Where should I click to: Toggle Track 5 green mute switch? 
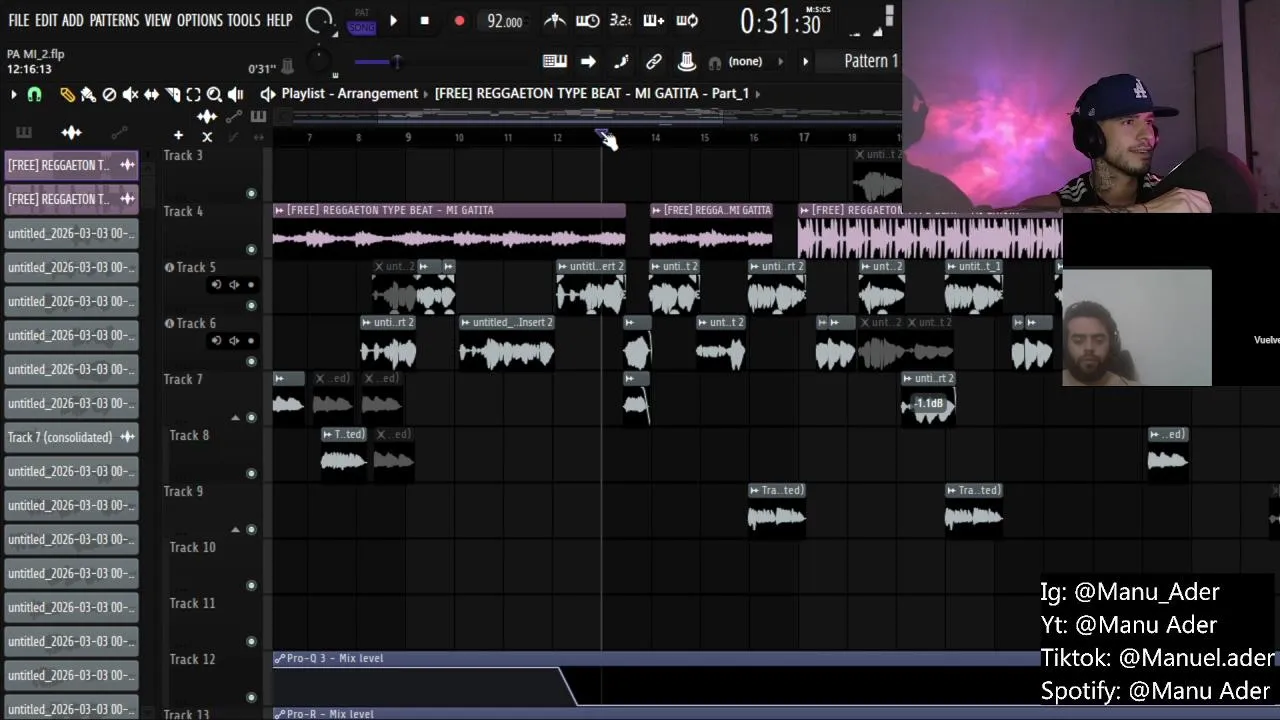(x=251, y=305)
